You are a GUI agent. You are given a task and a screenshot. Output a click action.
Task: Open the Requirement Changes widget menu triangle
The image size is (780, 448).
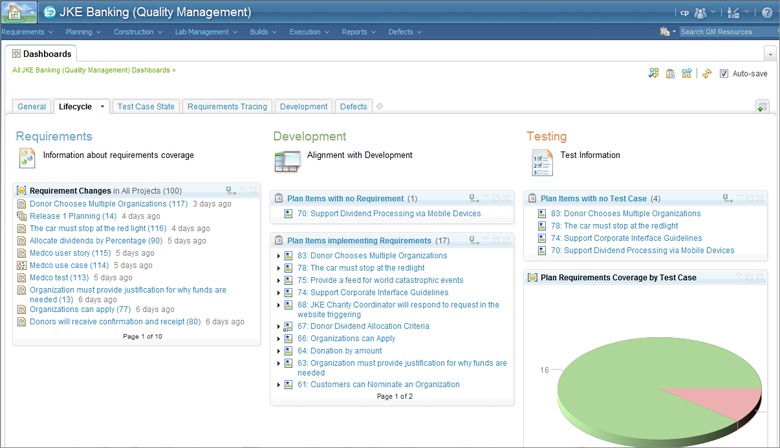coord(242,190)
